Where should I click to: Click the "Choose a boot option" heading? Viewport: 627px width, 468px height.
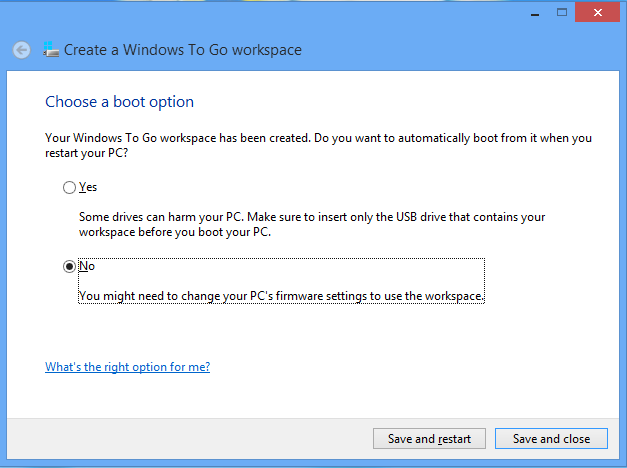click(x=120, y=102)
